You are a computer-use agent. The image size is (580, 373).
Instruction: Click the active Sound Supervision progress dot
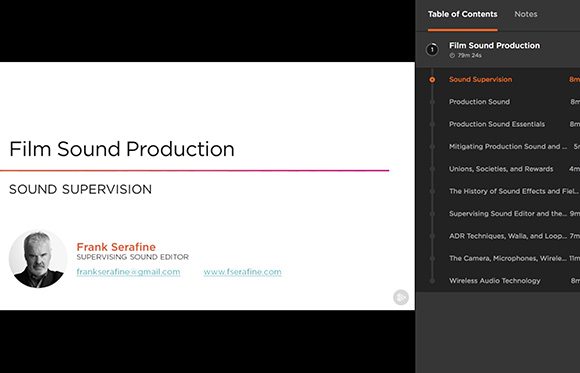(432, 80)
